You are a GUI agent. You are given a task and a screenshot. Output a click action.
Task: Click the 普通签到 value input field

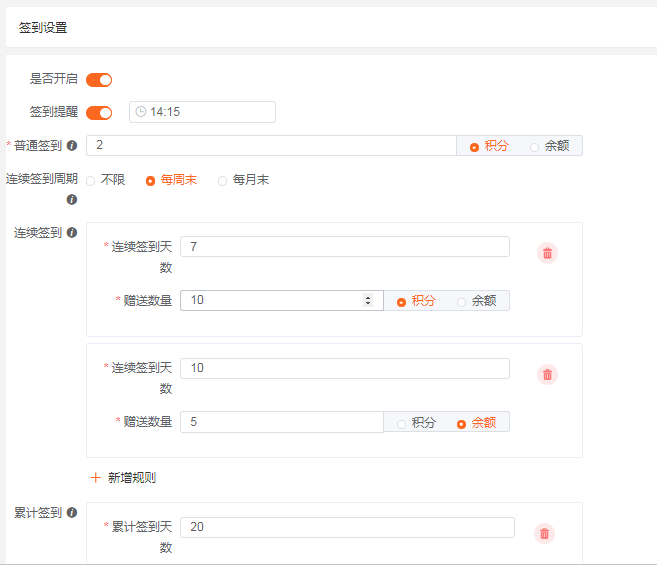pyautogui.click(x=271, y=145)
